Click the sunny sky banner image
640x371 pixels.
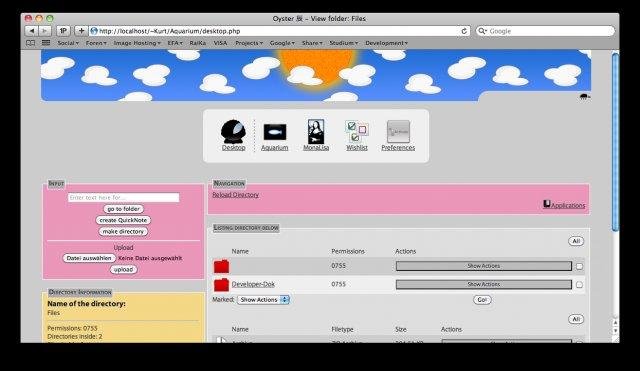[316, 75]
